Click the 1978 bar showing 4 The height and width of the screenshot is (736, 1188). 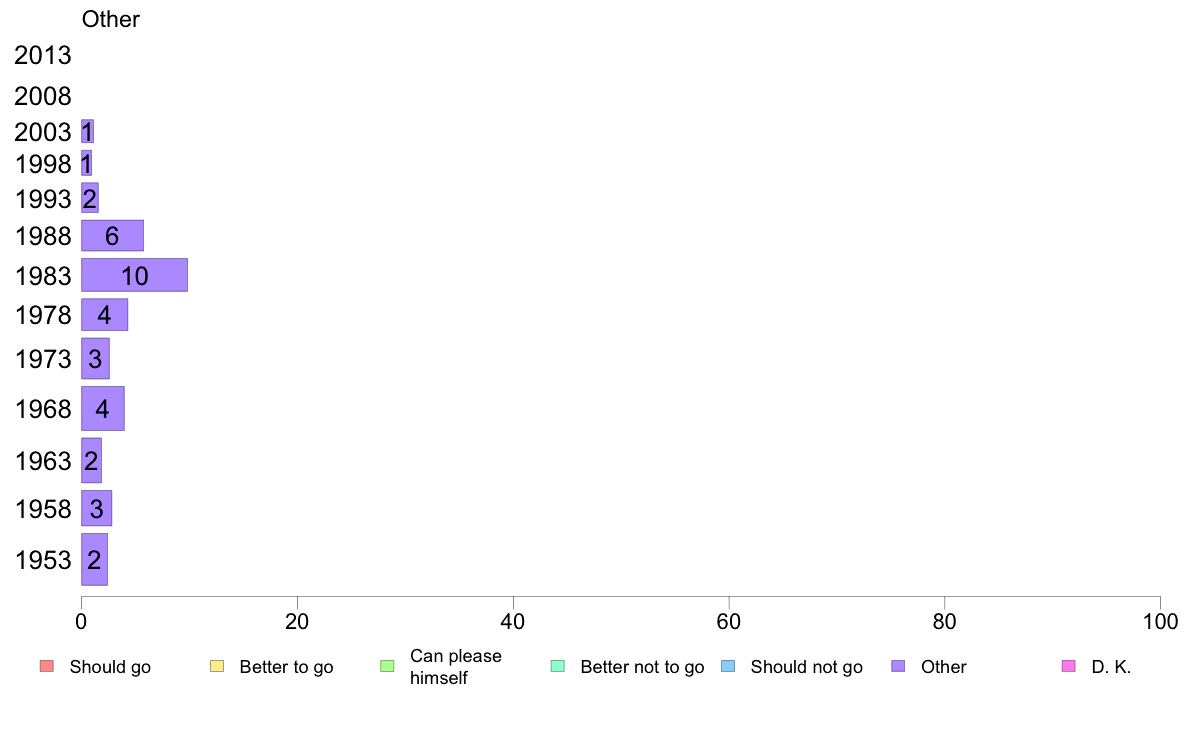click(x=105, y=315)
